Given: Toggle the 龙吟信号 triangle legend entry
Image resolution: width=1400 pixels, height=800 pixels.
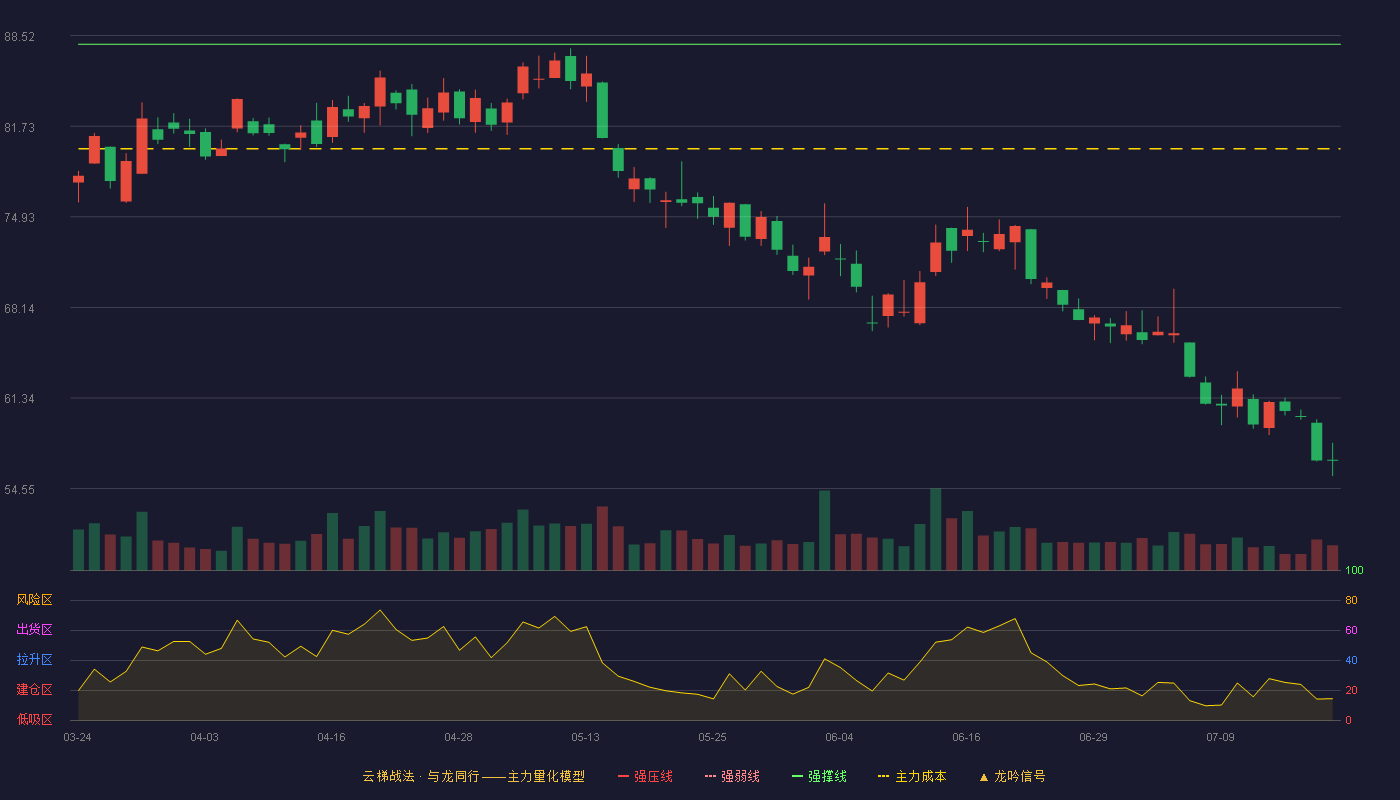Looking at the screenshot, I should (1011, 776).
